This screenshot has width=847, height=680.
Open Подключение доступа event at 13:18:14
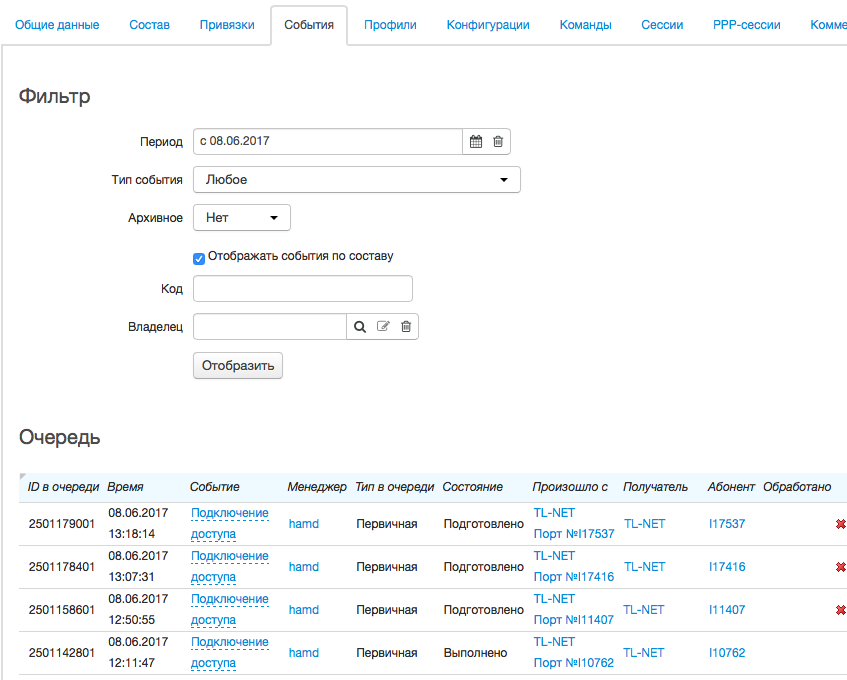click(x=230, y=523)
